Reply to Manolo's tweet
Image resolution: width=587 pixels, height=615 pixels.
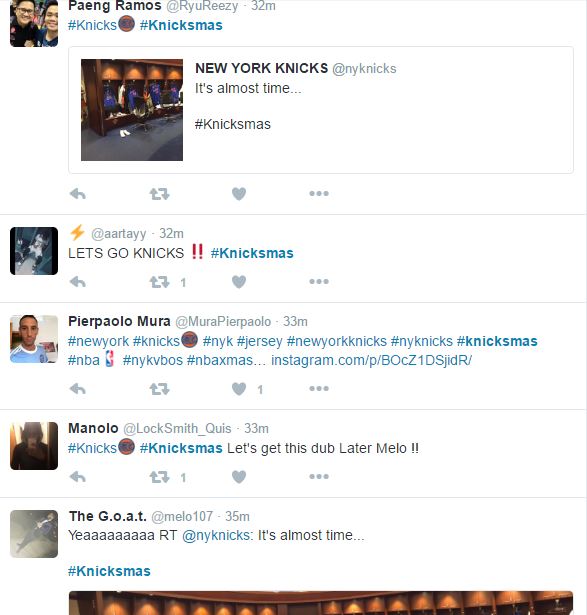pos(78,477)
